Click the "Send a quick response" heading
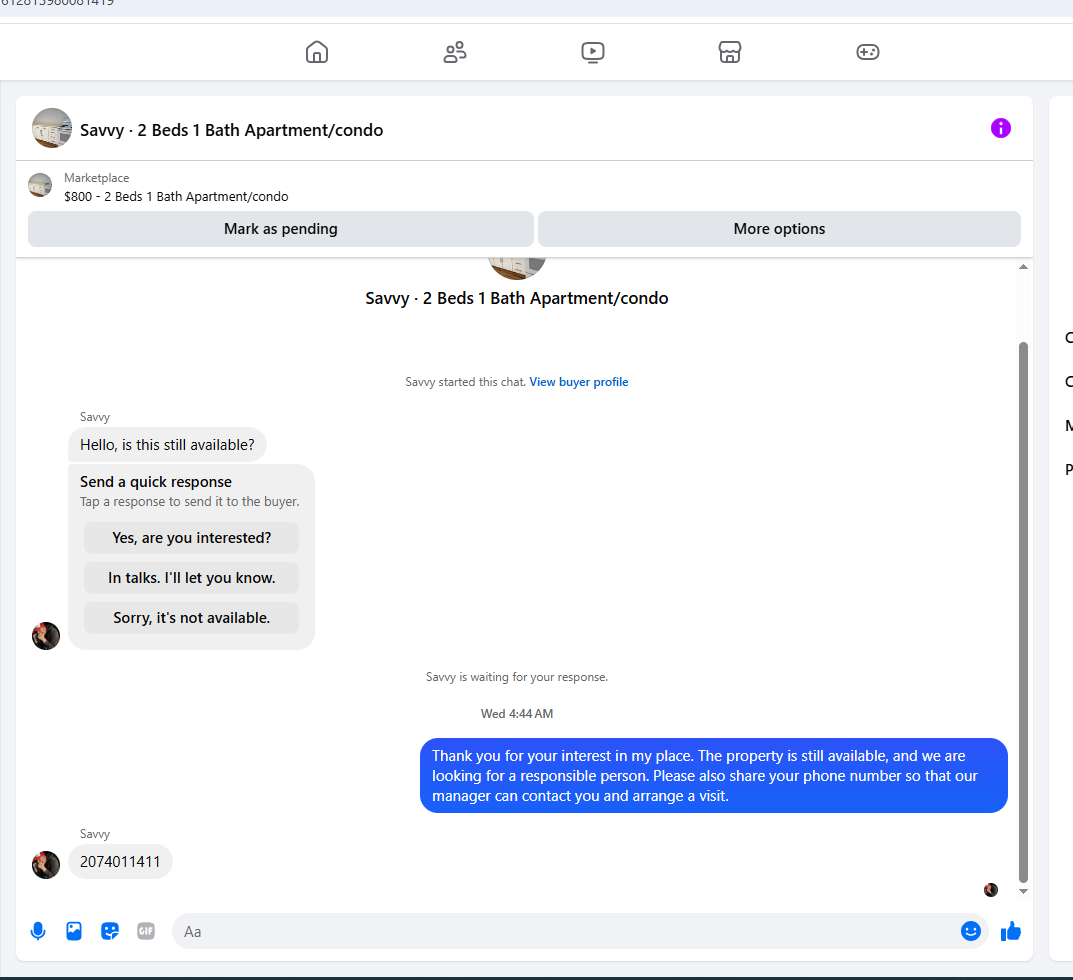 click(x=156, y=482)
